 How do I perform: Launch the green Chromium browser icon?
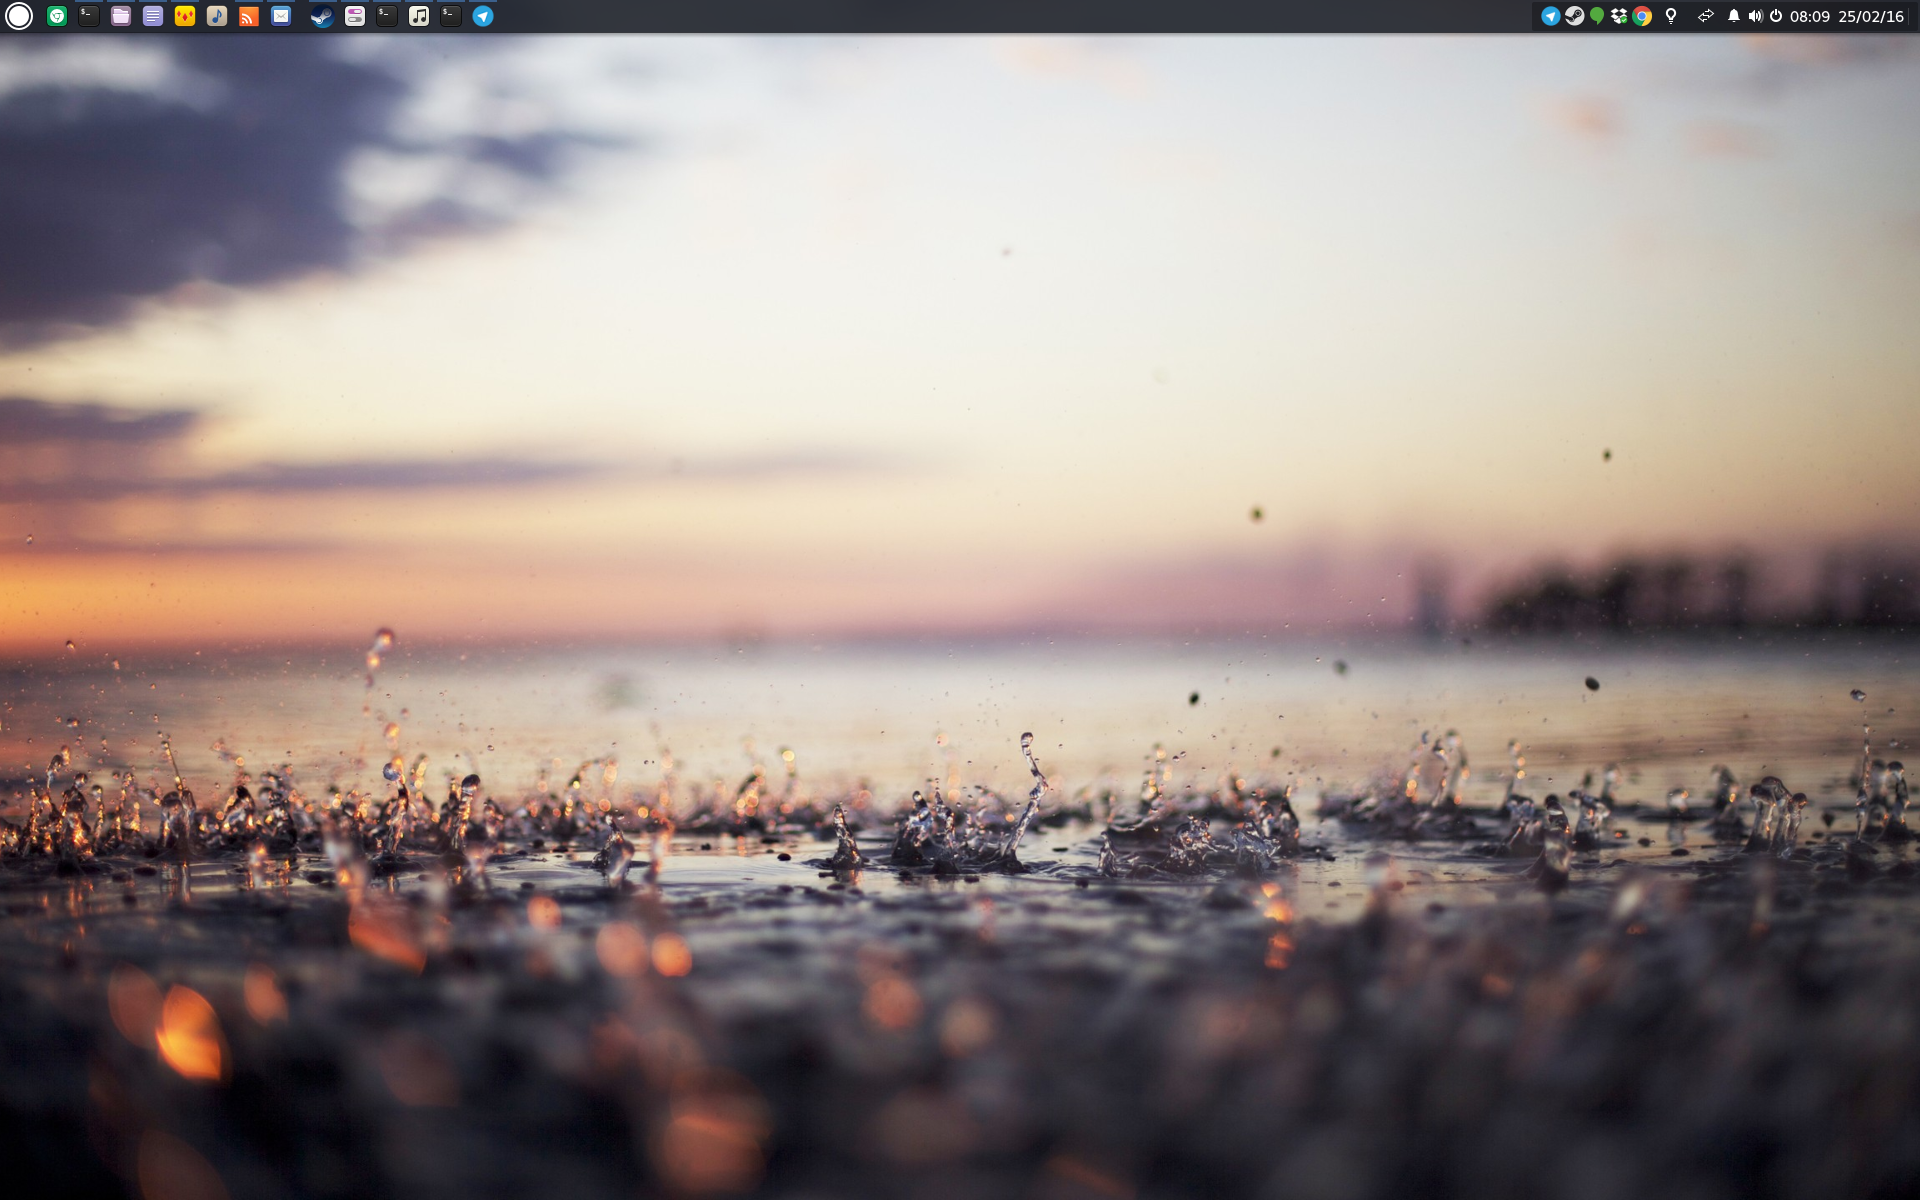pos(57,16)
